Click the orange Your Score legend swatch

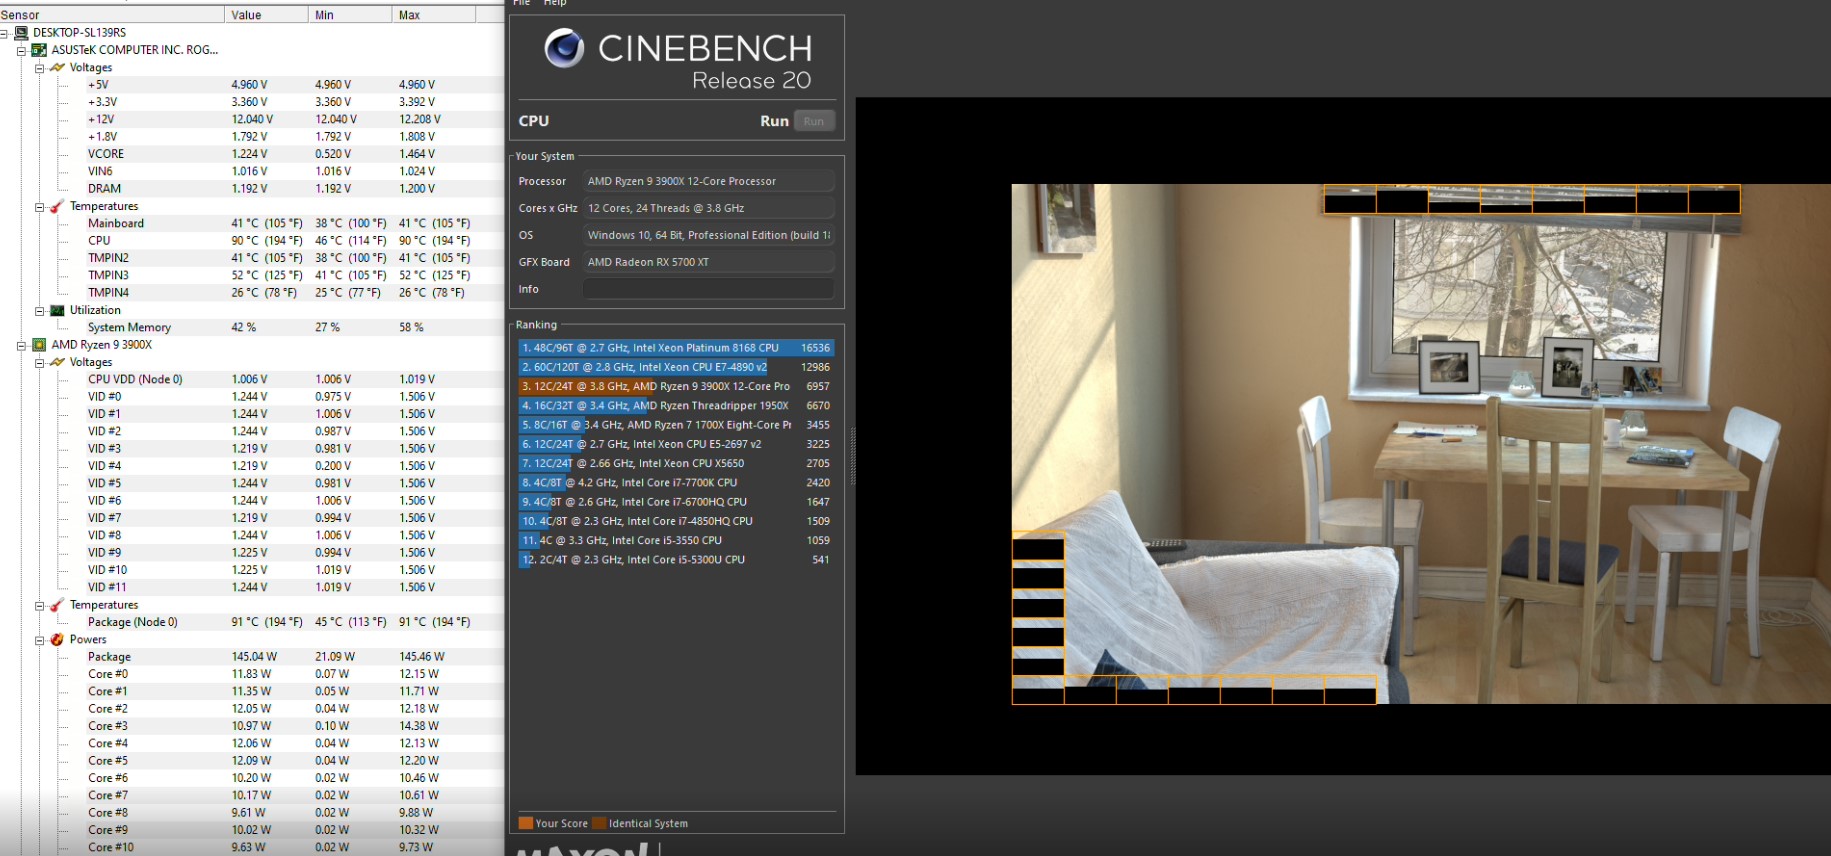[525, 824]
